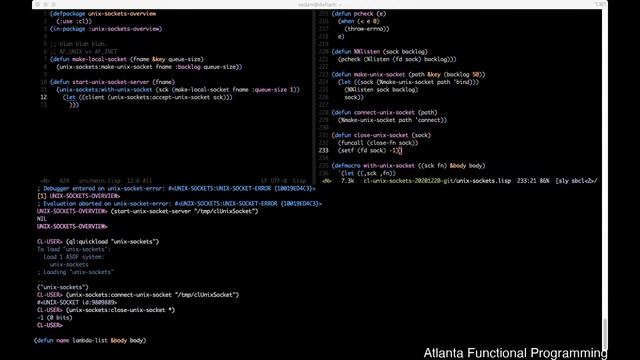The width and height of the screenshot is (640, 360).
Task: Click the empty UNIX-SOCKETS-OVERVIEW> prompt
Action: pos(72,227)
